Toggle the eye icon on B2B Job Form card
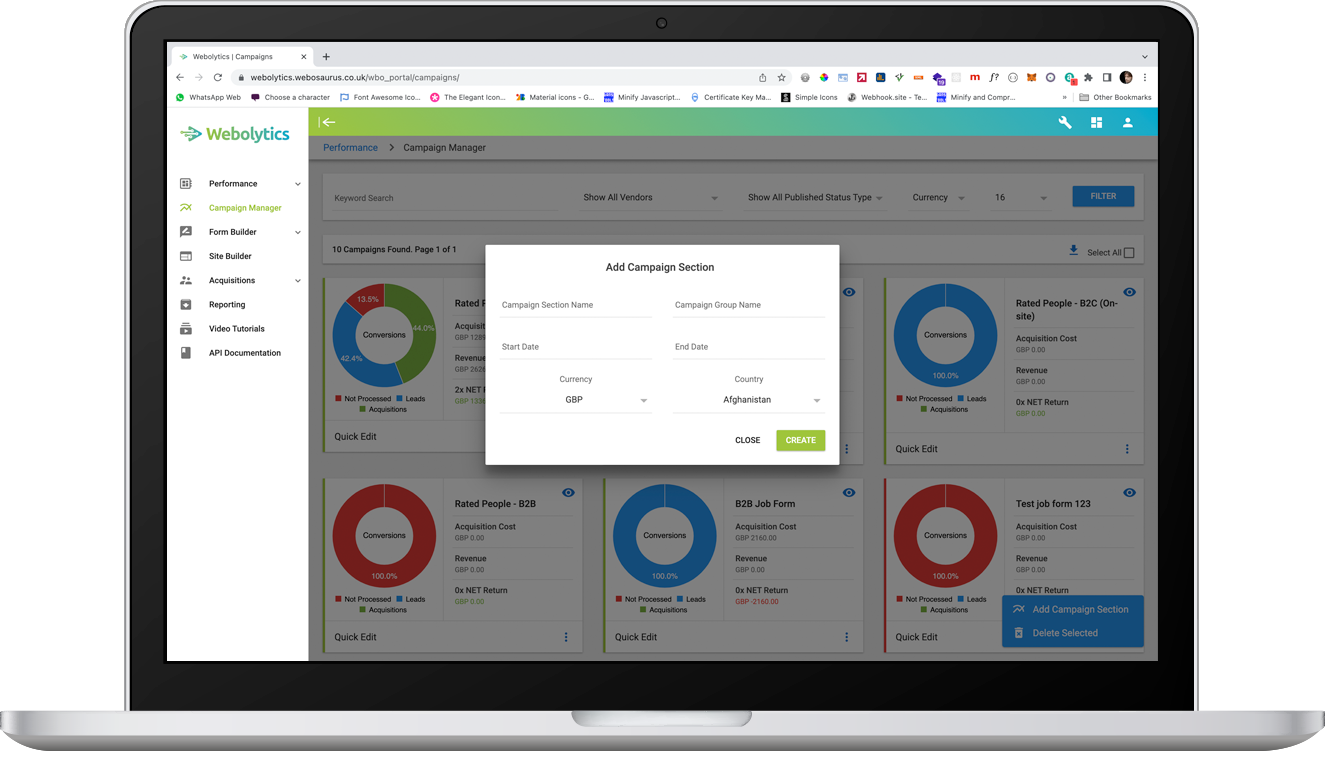This screenshot has width=1325, height=780. pos(849,492)
